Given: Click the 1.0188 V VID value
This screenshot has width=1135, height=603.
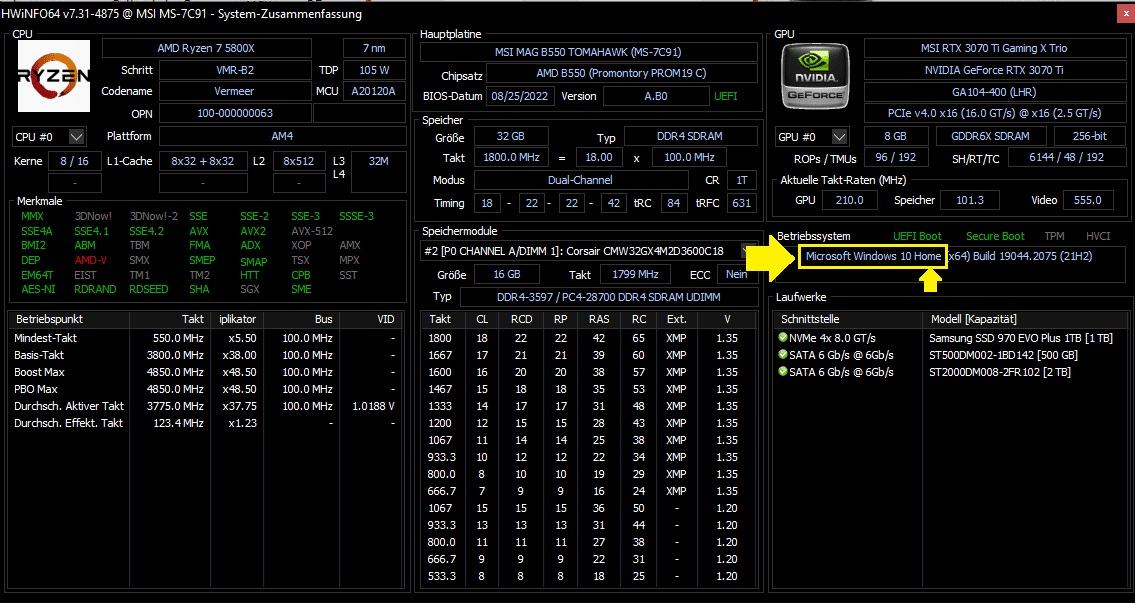Looking at the screenshot, I should pyautogui.click(x=374, y=406).
